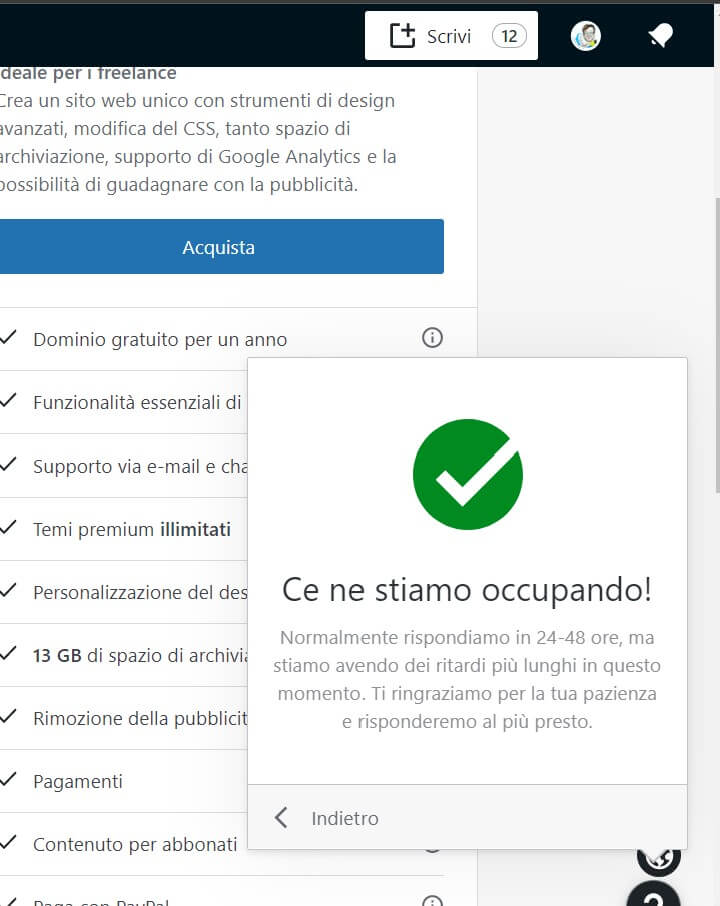Click the checkmark beside Temi premium illimitati

(x=8, y=528)
